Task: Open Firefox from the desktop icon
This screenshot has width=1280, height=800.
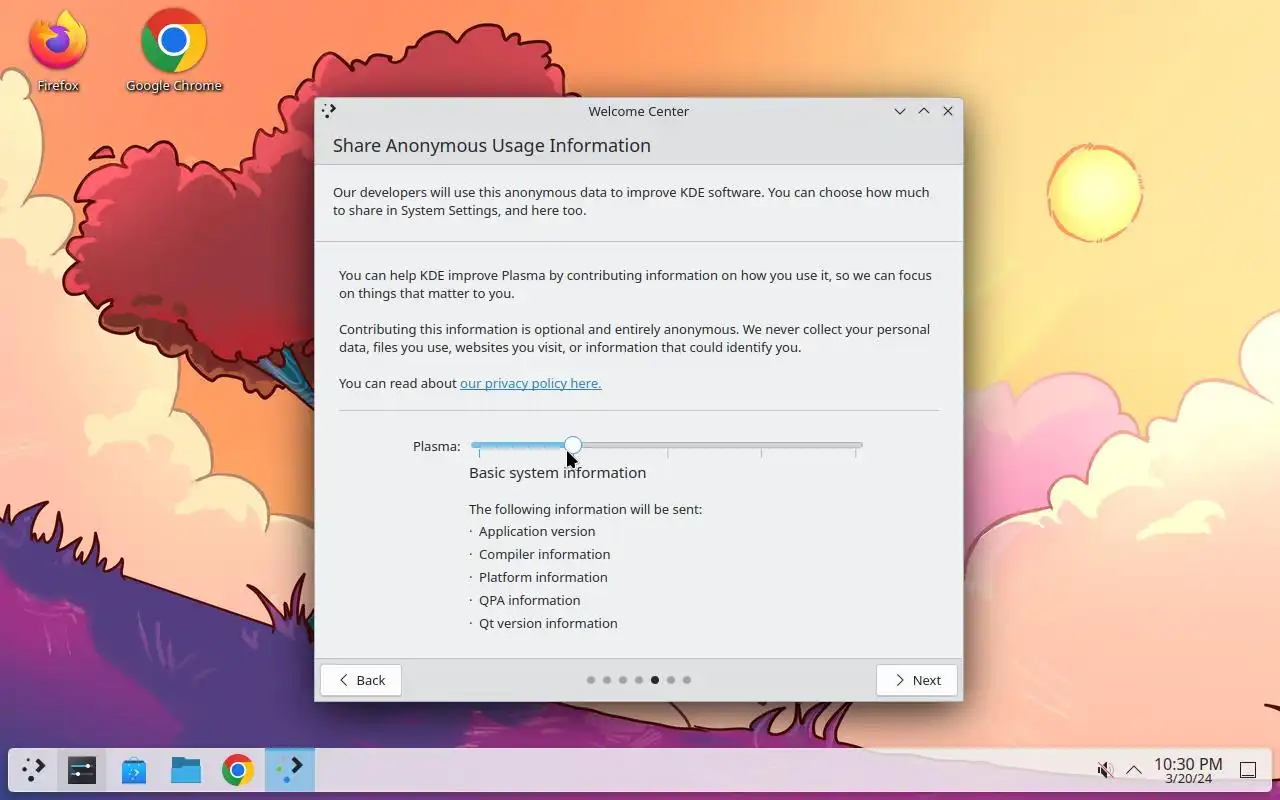Action: click(58, 51)
